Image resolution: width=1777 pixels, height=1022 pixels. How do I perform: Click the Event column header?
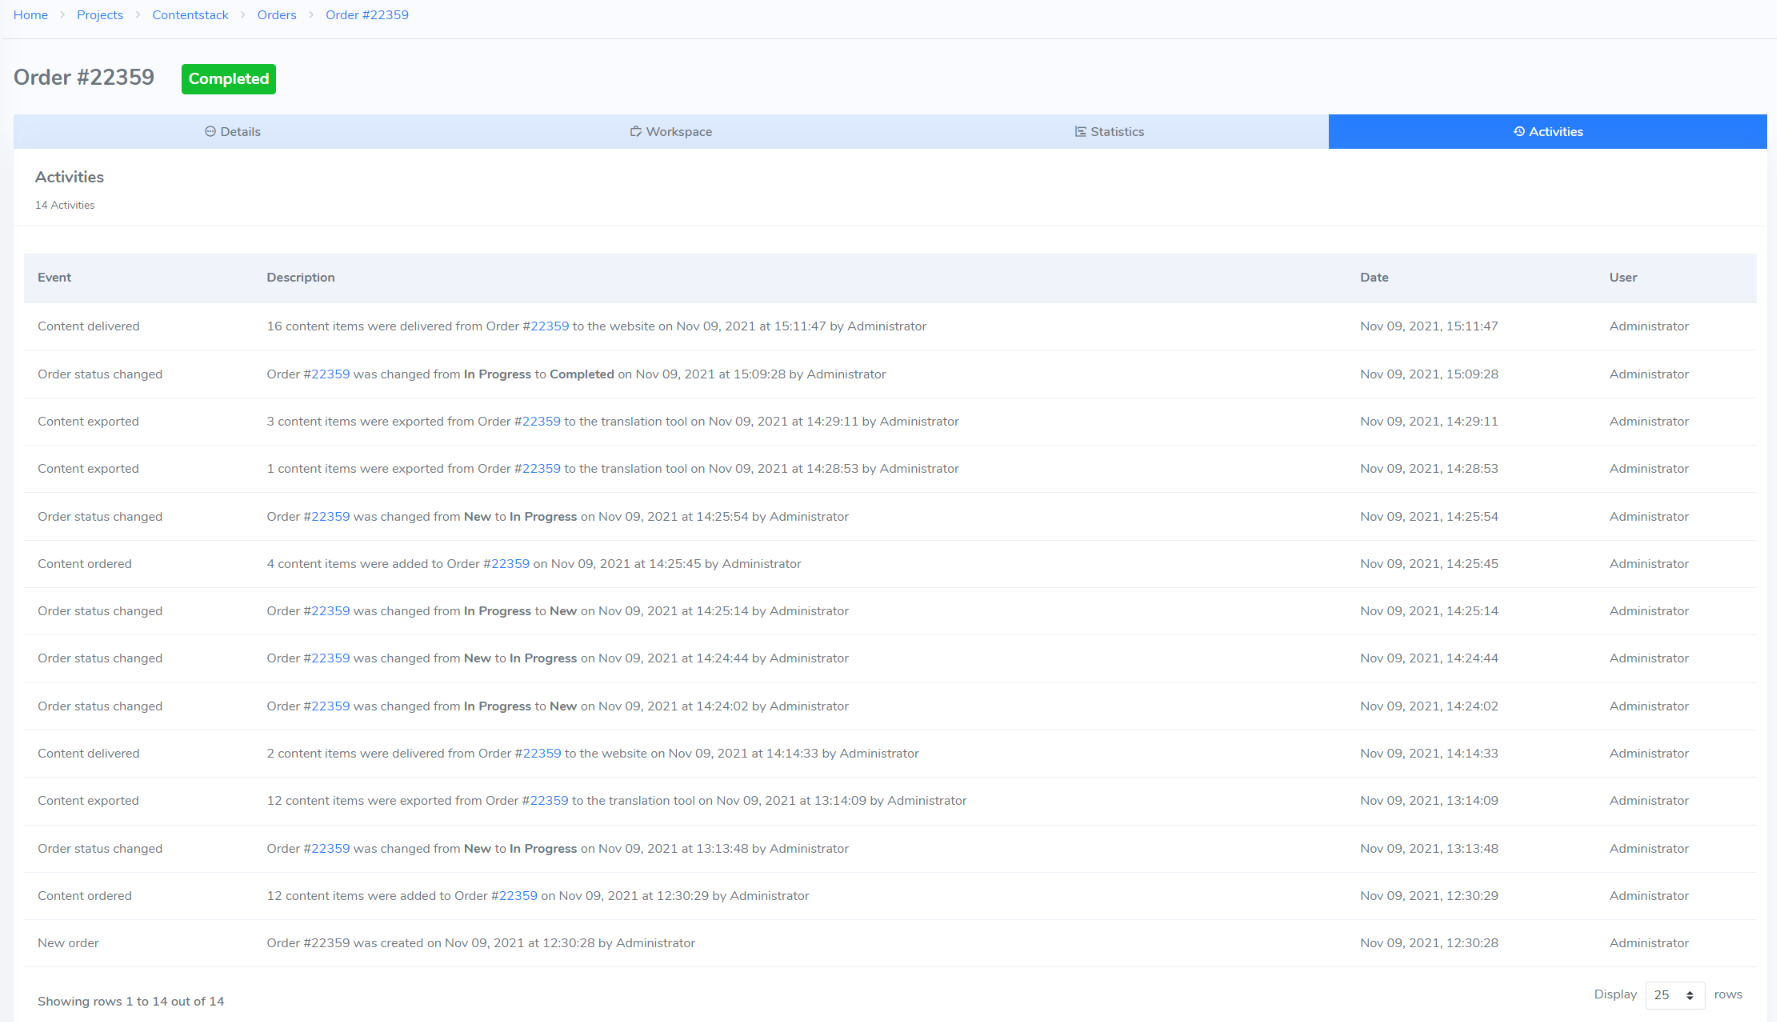point(54,278)
